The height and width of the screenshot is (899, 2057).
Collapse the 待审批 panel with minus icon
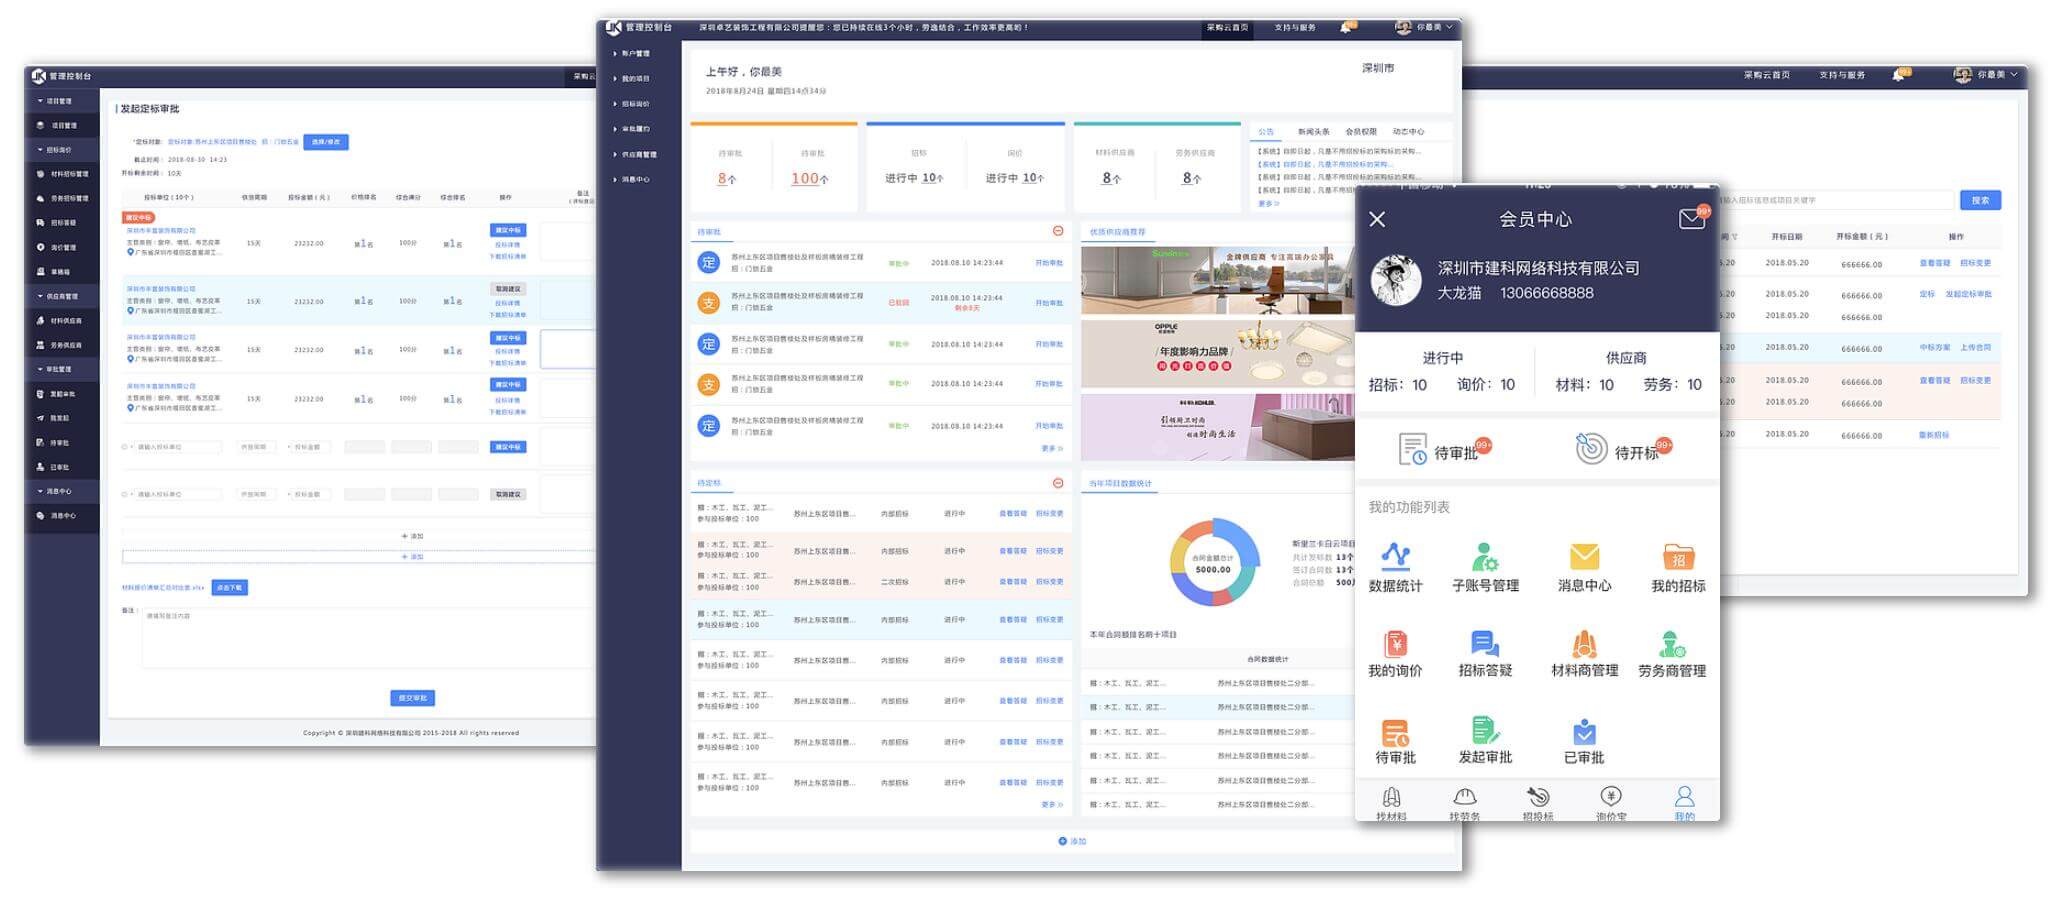[x=1058, y=231]
